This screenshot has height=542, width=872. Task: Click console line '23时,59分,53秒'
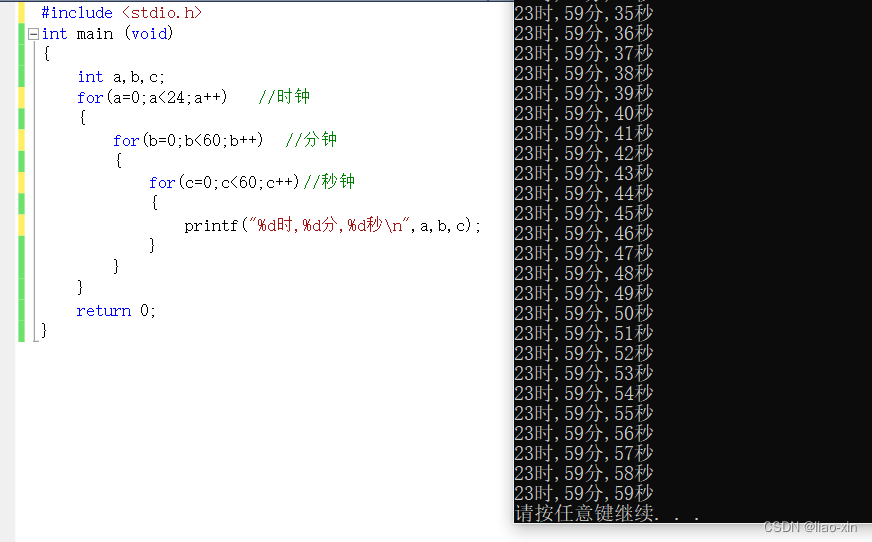tap(583, 374)
